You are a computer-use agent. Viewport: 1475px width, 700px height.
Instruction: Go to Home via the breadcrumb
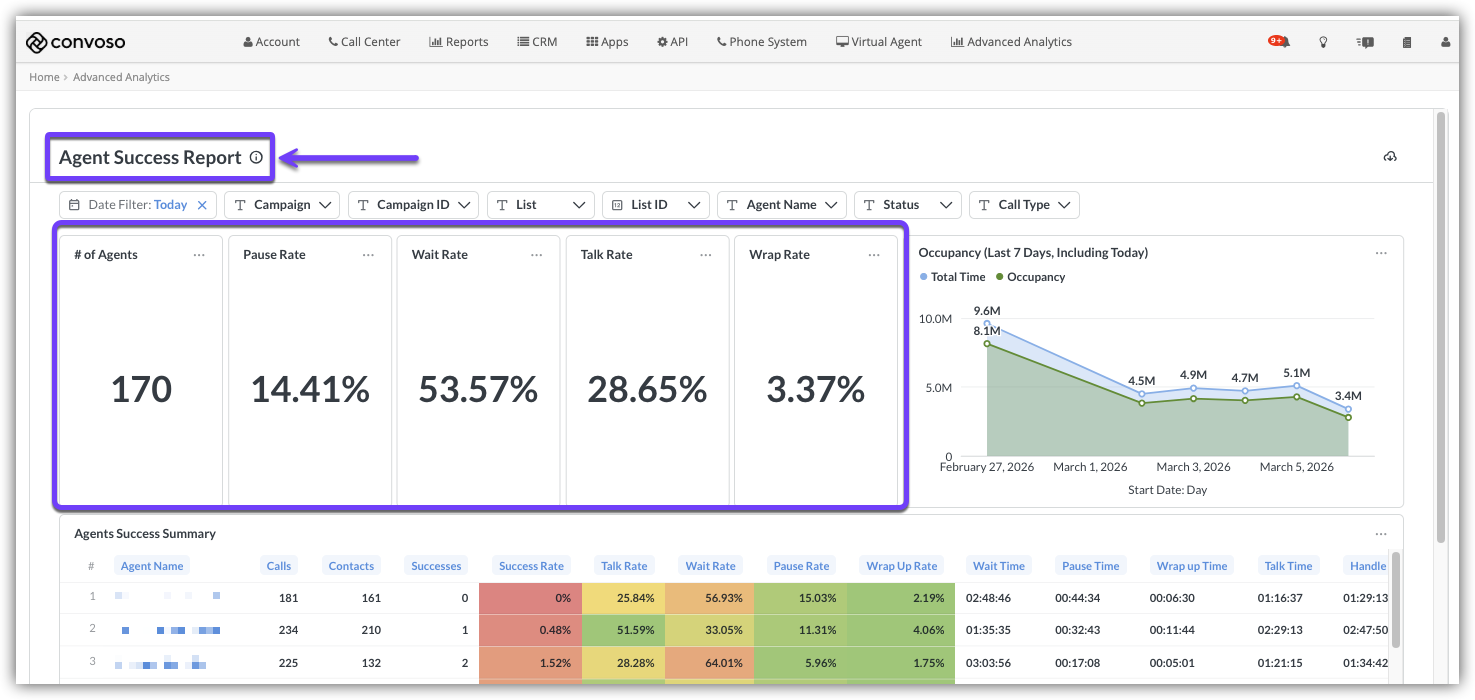(44, 77)
